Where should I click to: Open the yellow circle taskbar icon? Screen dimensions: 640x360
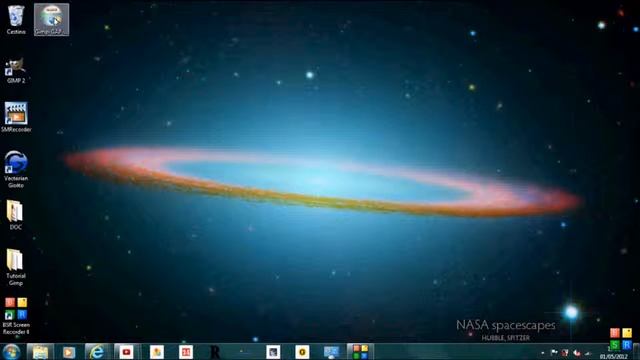coord(302,352)
